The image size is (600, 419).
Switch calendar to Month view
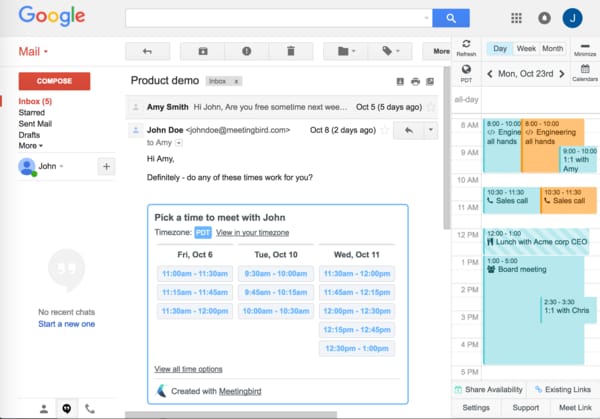pyautogui.click(x=553, y=49)
